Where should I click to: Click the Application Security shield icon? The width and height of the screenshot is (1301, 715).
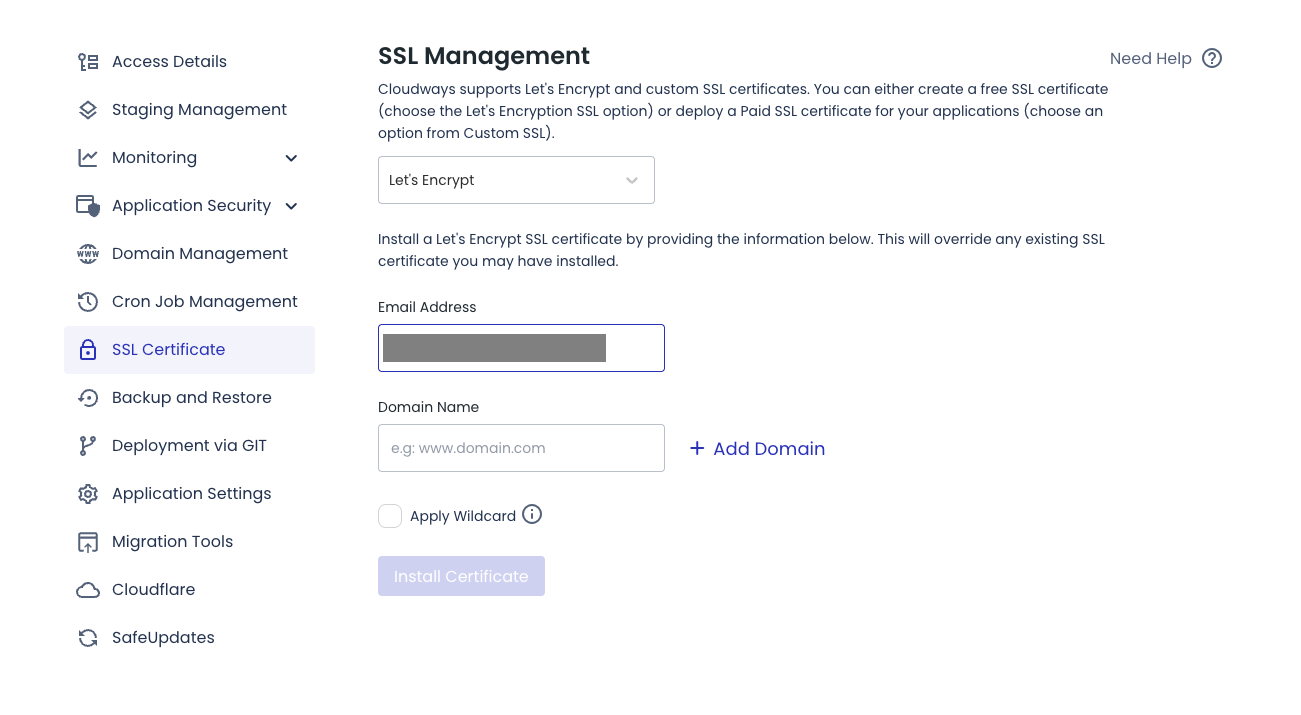pyautogui.click(x=88, y=206)
